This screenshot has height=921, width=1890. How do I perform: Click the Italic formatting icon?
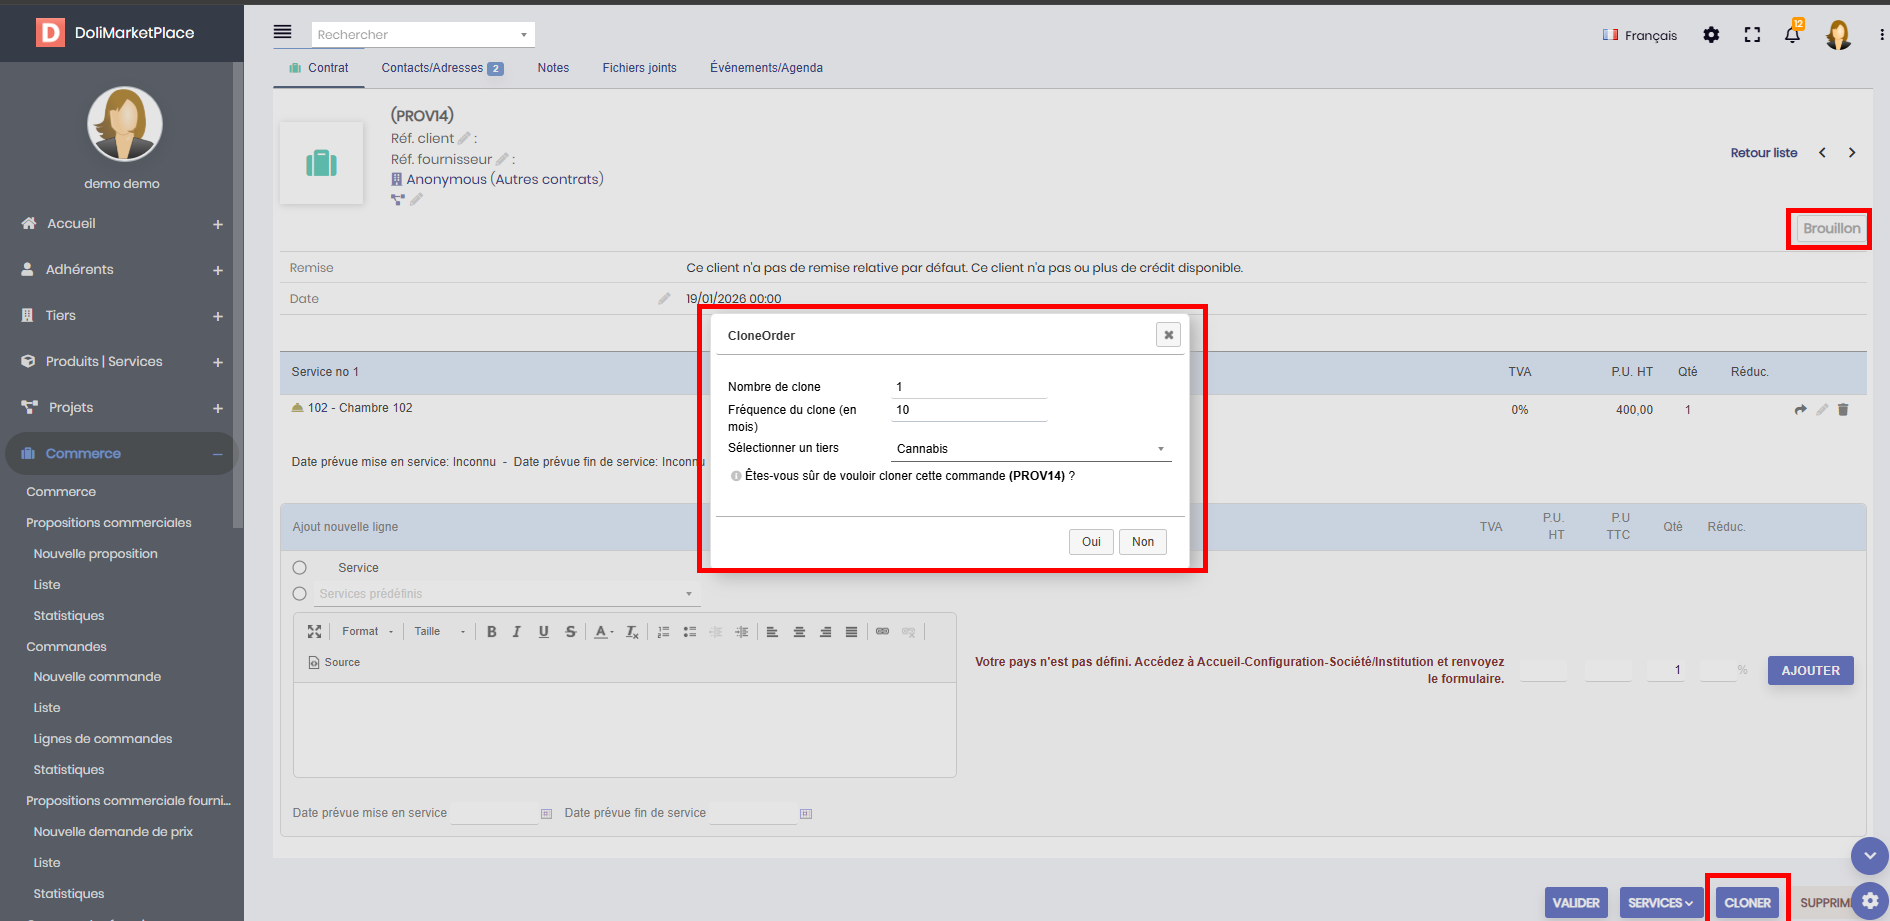point(517,632)
